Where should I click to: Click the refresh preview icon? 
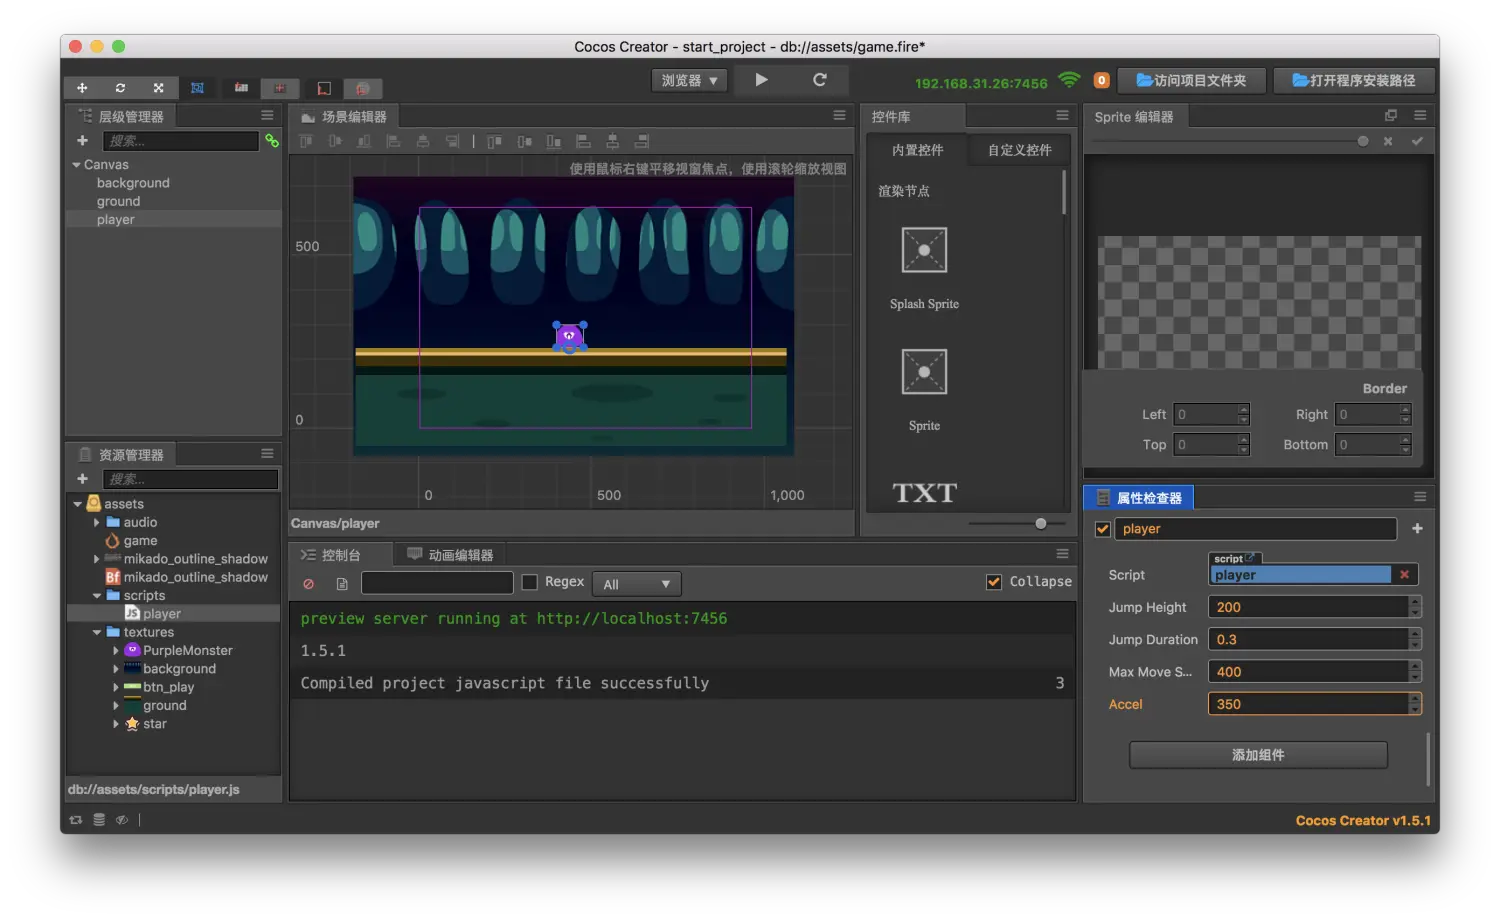[820, 80]
